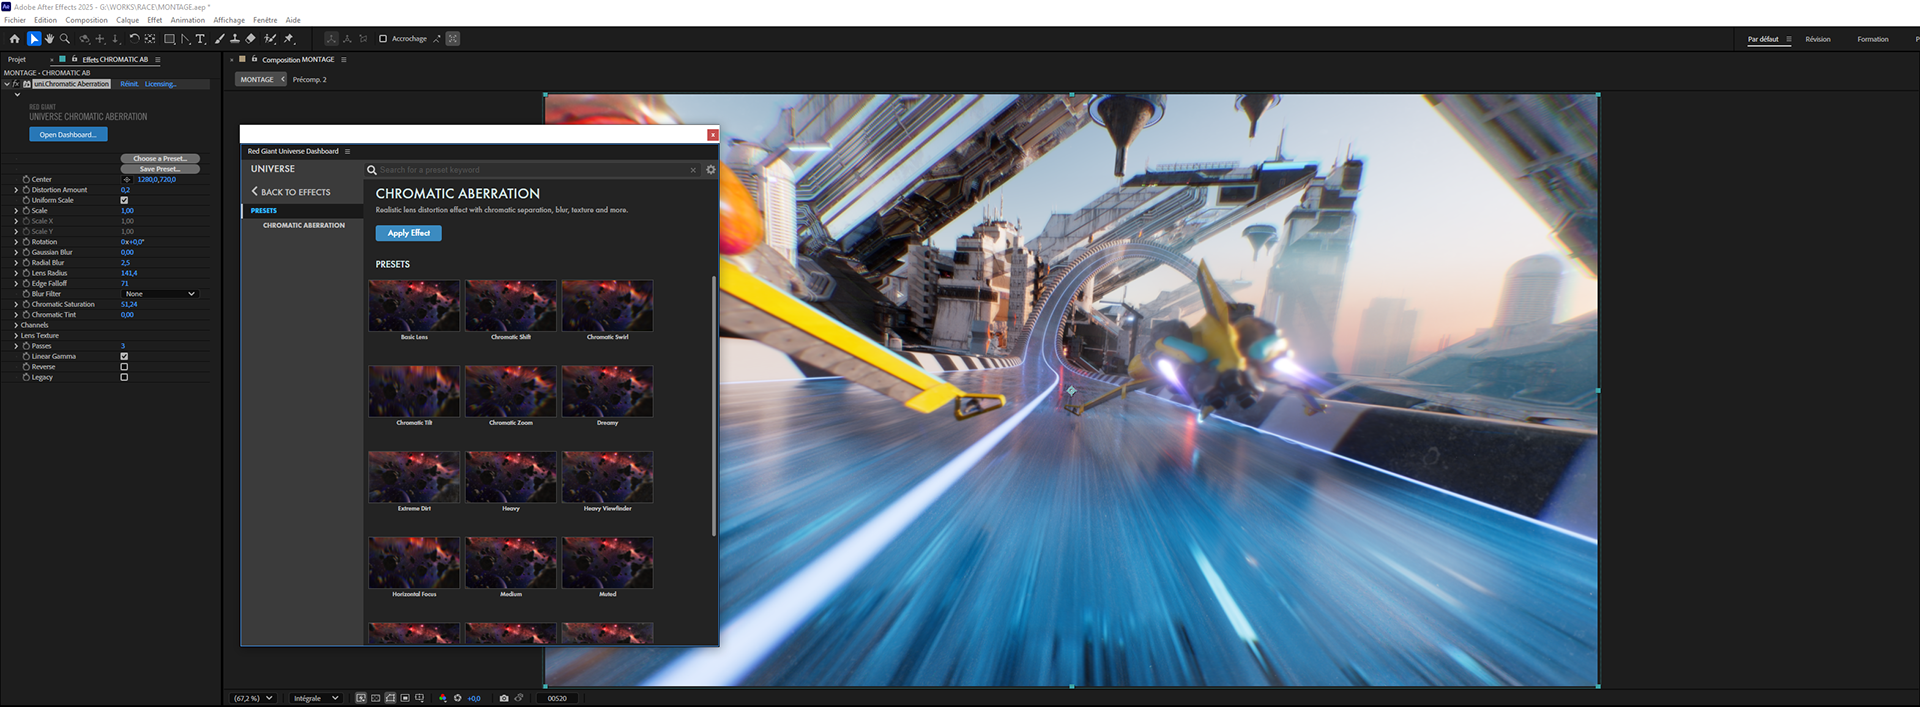Click Apply Effect in Universe Dashboard

409,233
